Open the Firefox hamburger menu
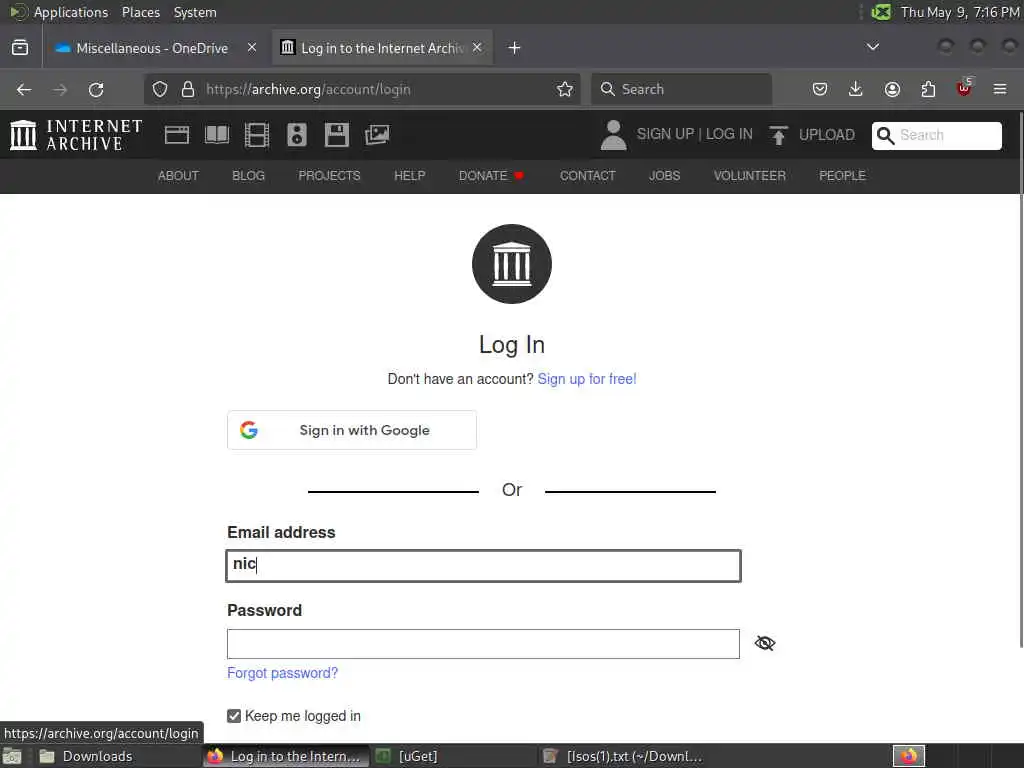Image resolution: width=1024 pixels, height=768 pixels. 1000,89
